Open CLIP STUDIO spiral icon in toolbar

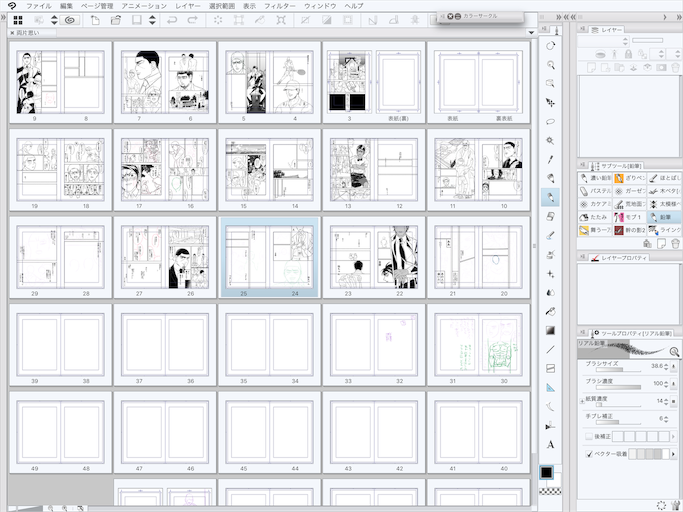pos(70,20)
